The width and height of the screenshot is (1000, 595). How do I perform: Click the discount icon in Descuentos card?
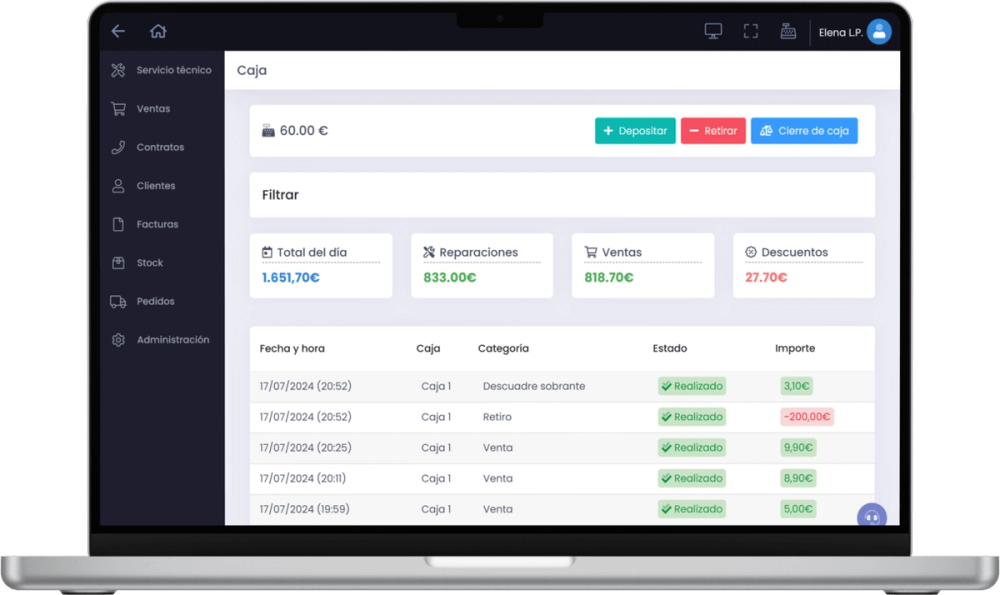(x=751, y=253)
